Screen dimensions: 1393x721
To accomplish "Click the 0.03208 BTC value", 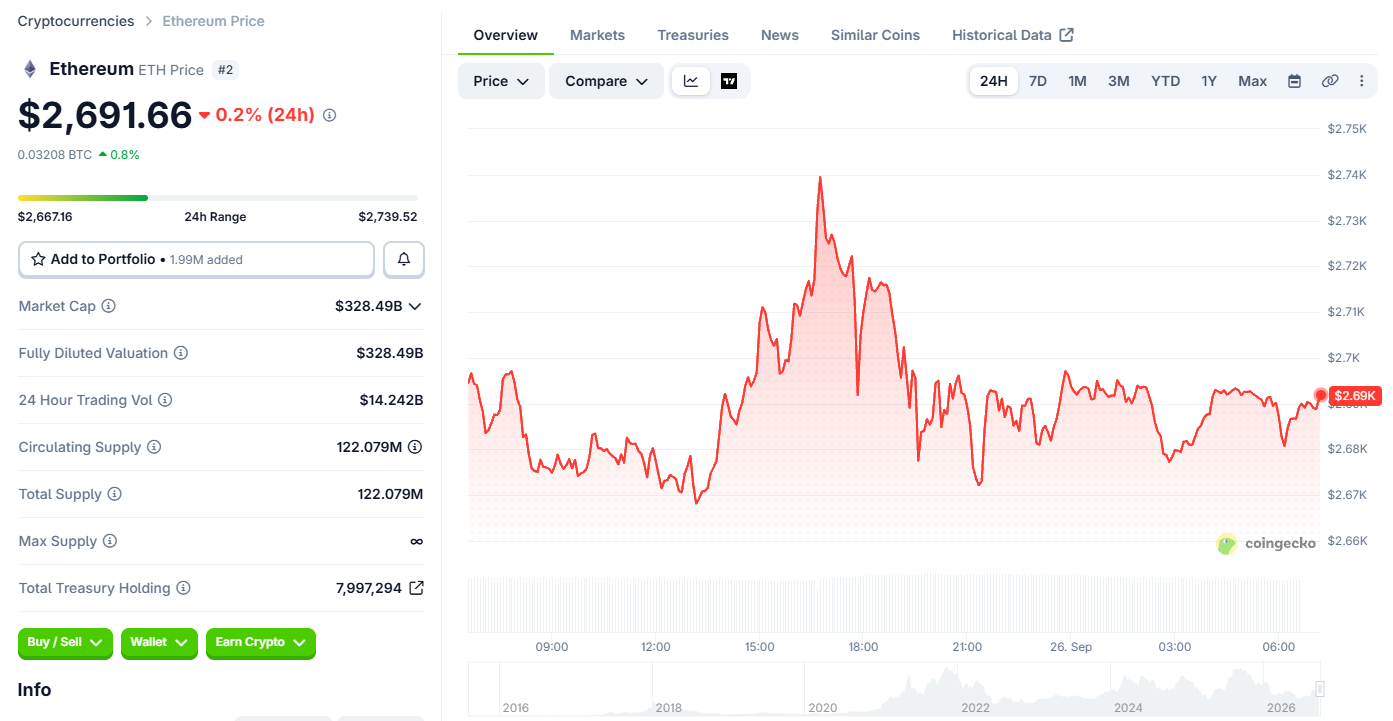I will [x=55, y=155].
